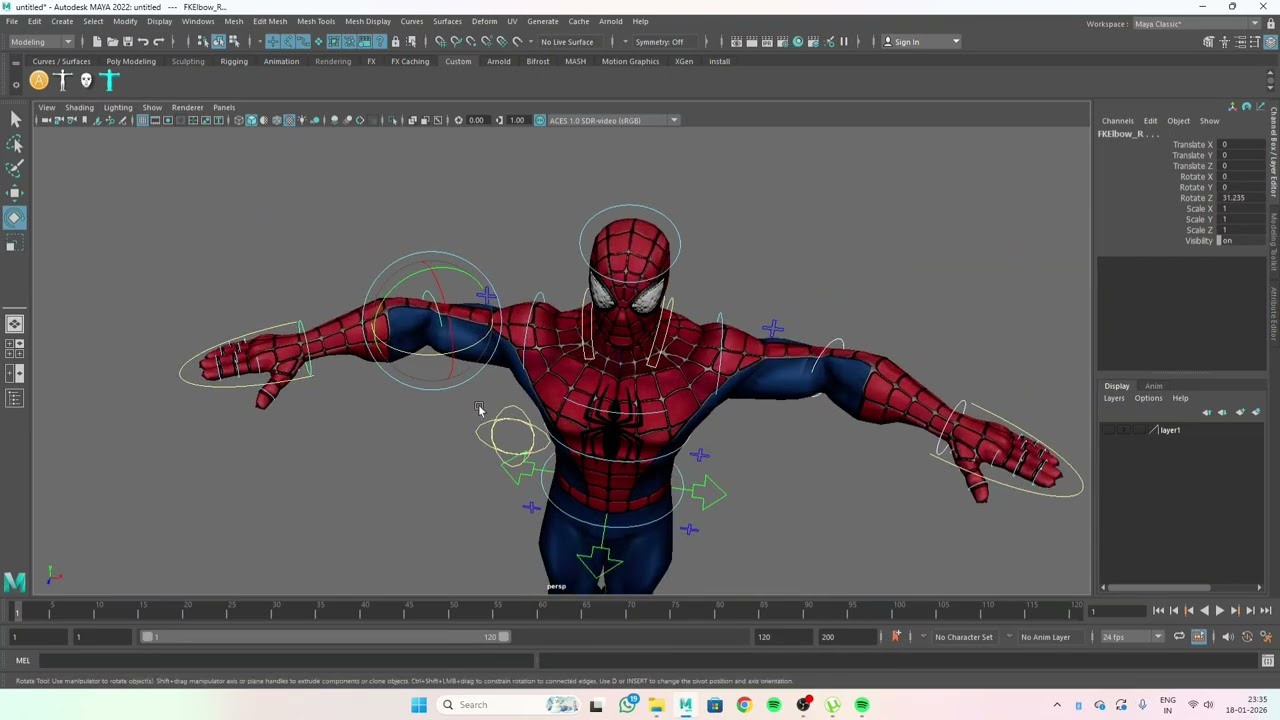This screenshot has width=1280, height=720.
Task: Switch to the Rigging shelf tab
Action: (x=234, y=61)
